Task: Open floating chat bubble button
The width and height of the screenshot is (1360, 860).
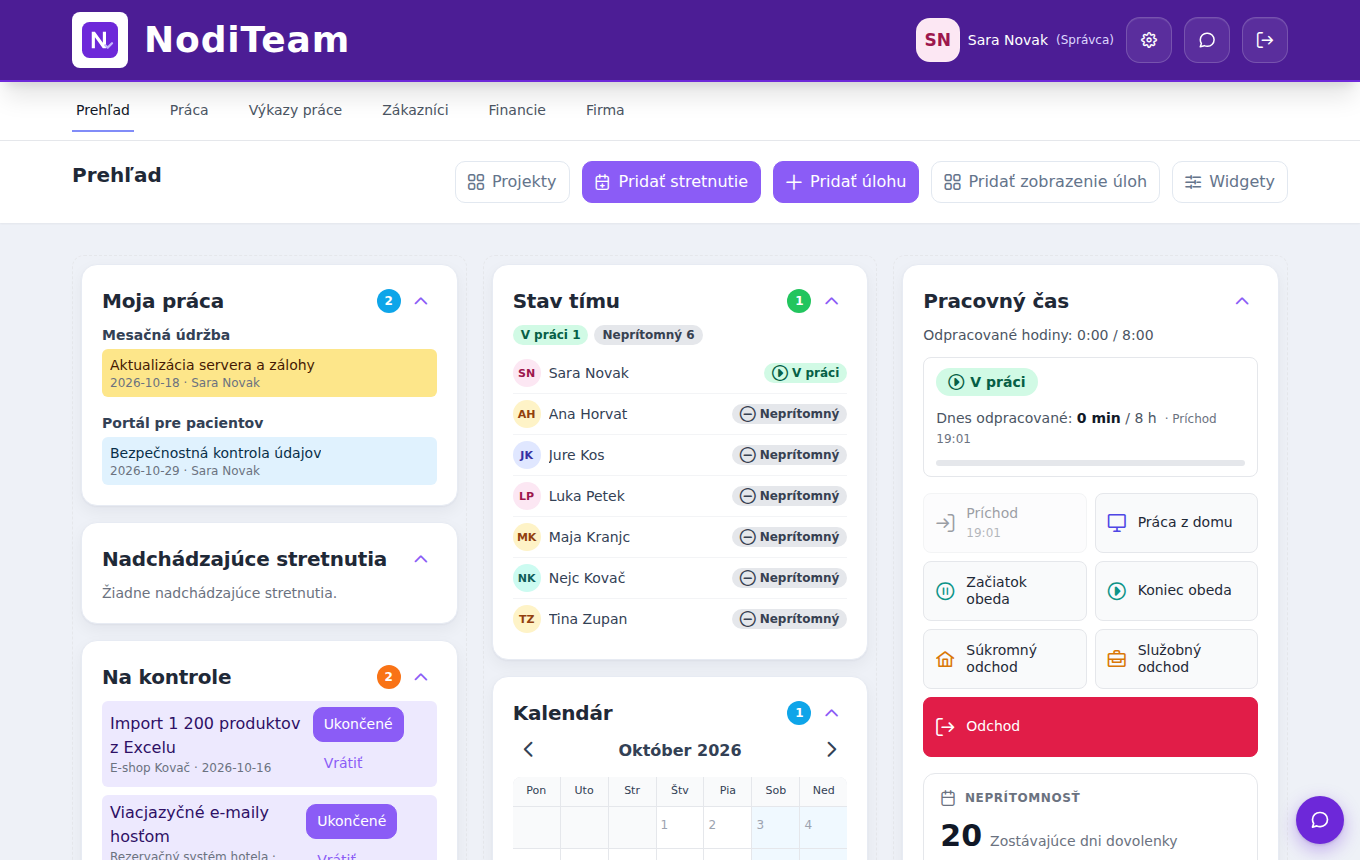Action: click(1320, 820)
